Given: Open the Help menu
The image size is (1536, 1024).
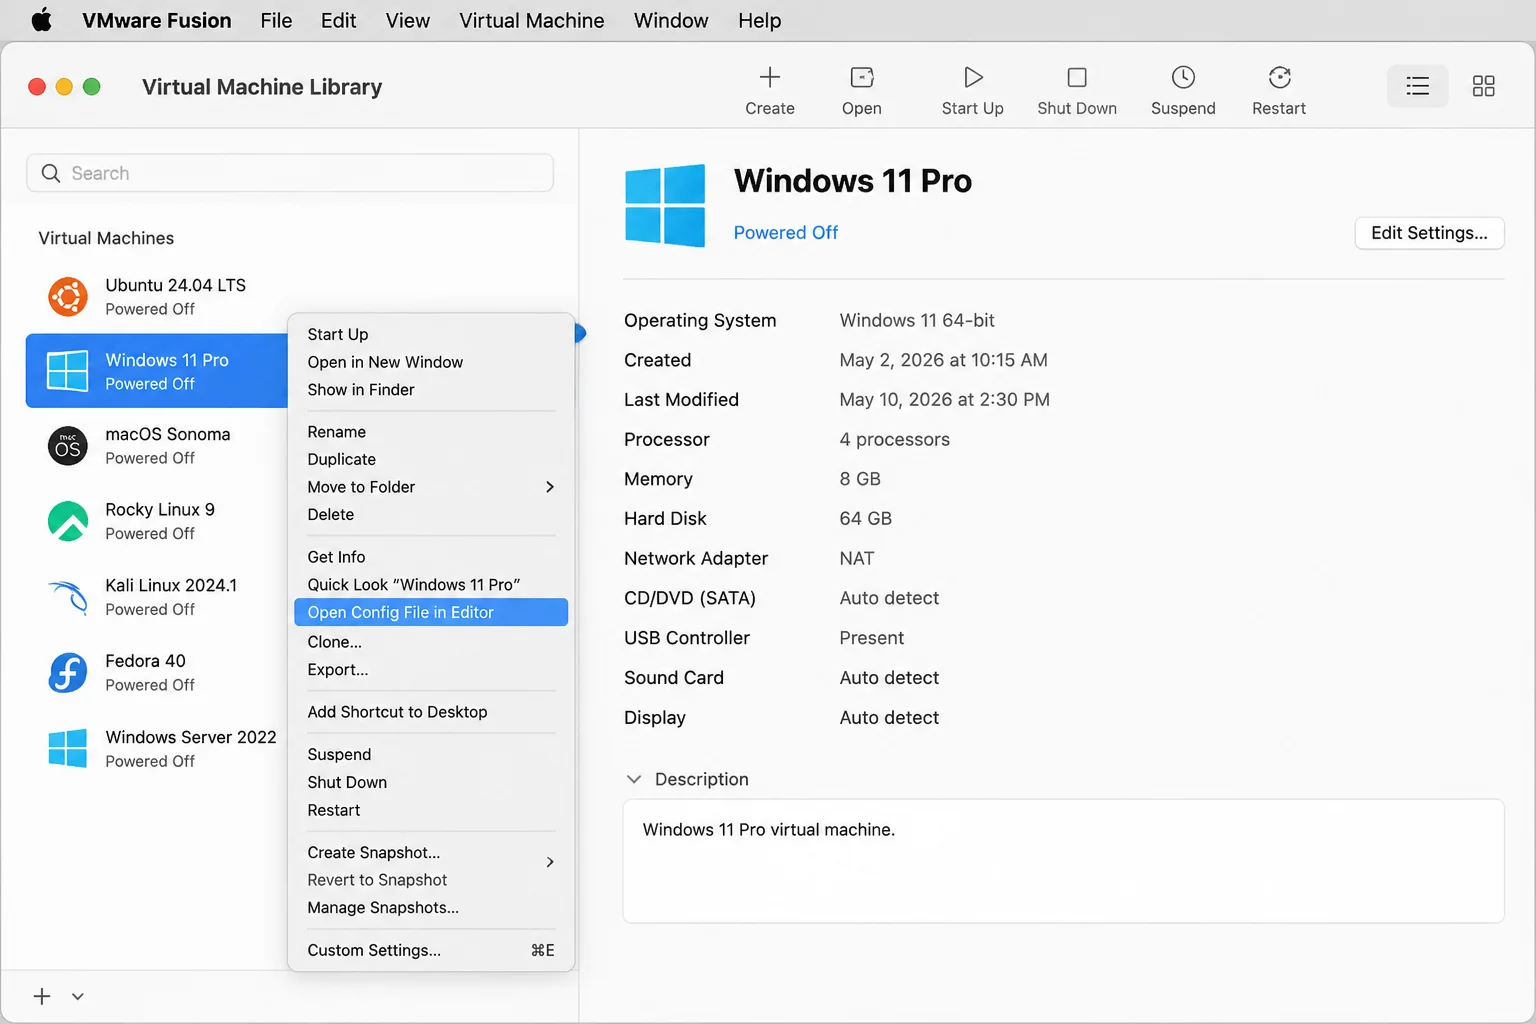Looking at the screenshot, I should coord(760,20).
